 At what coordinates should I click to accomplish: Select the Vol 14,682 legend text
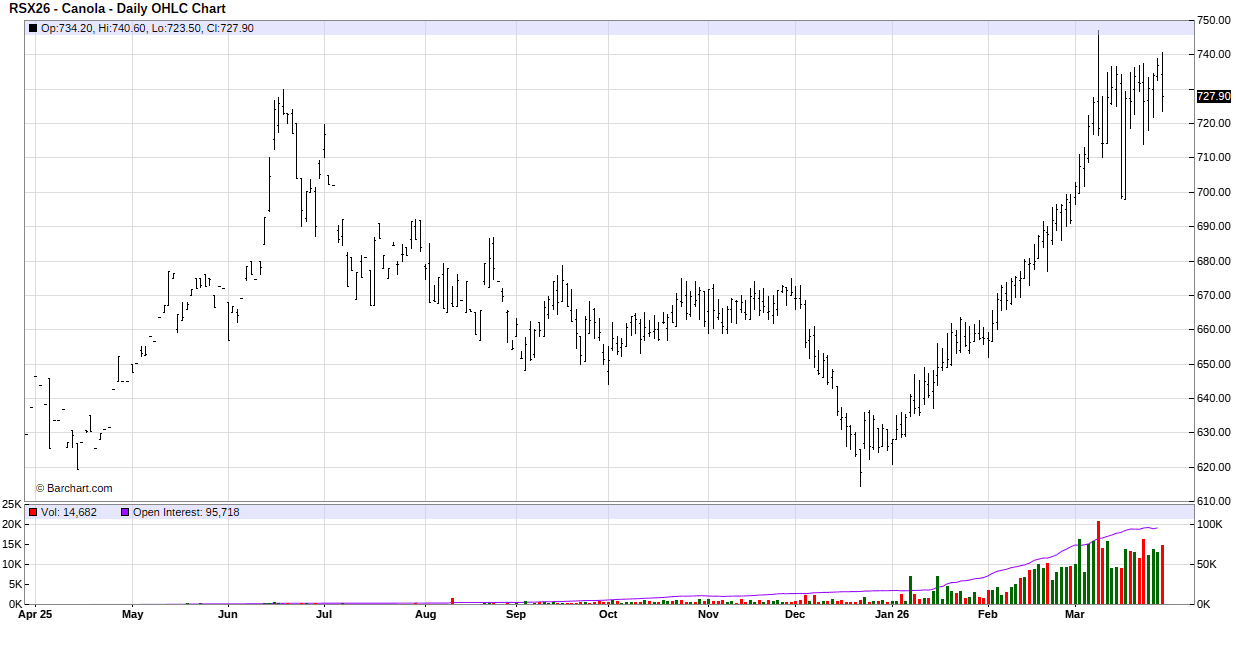[x=69, y=512]
